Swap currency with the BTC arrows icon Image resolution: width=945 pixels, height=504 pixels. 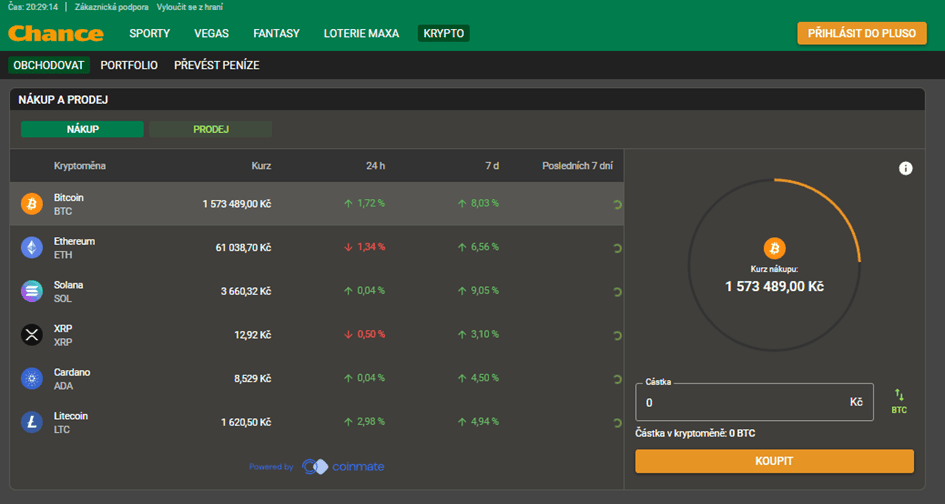pos(899,402)
